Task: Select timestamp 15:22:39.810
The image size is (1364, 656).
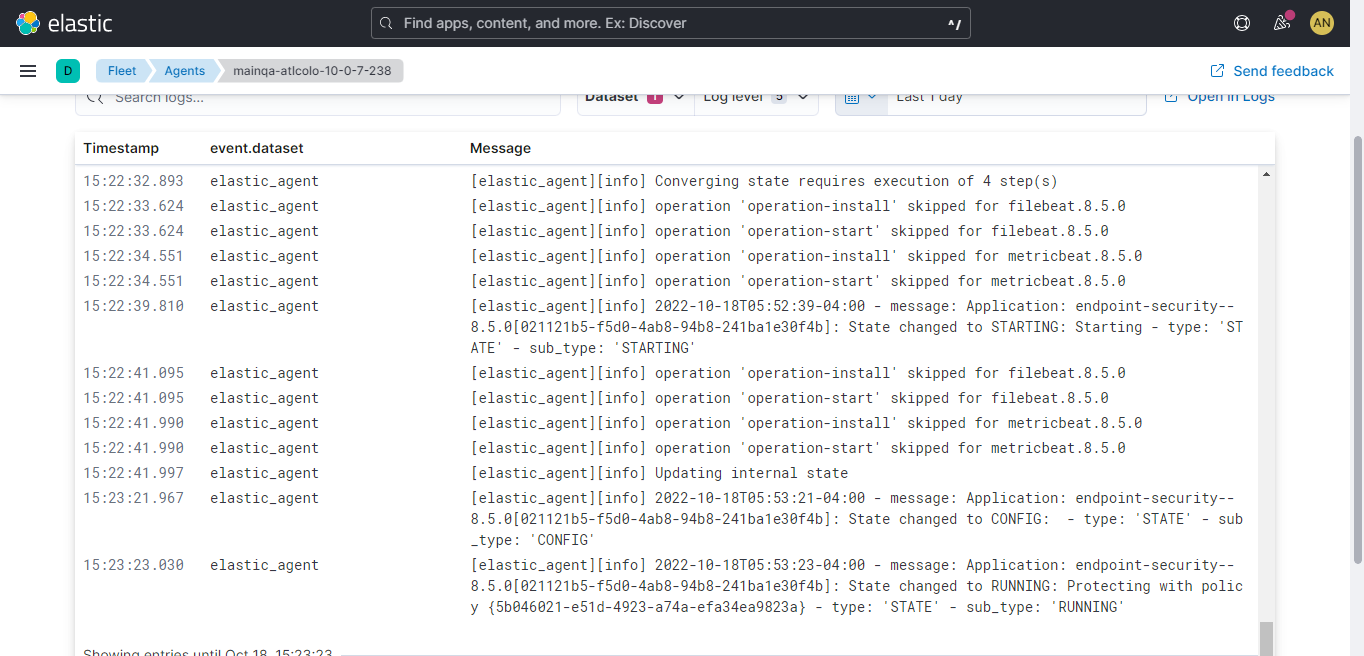Action: coord(133,306)
